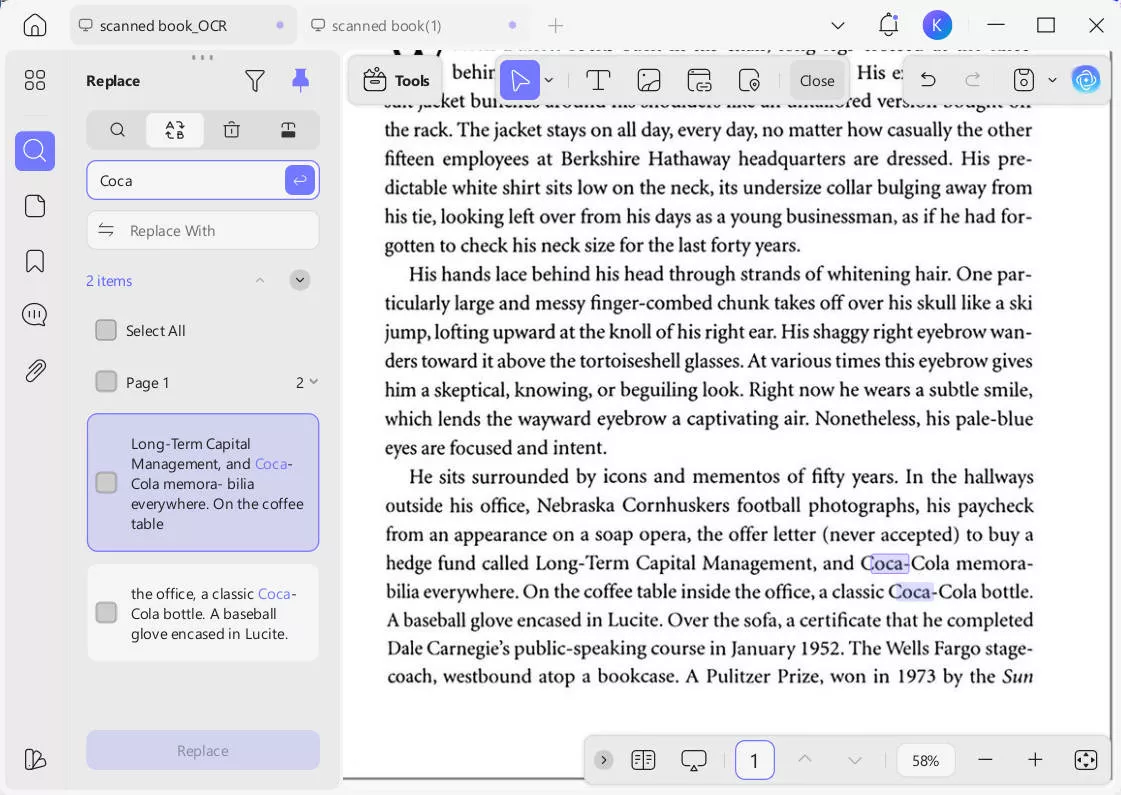The width and height of the screenshot is (1121, 795).
Task: Select the Image tool in the toolbar
Action: [649, 79]
